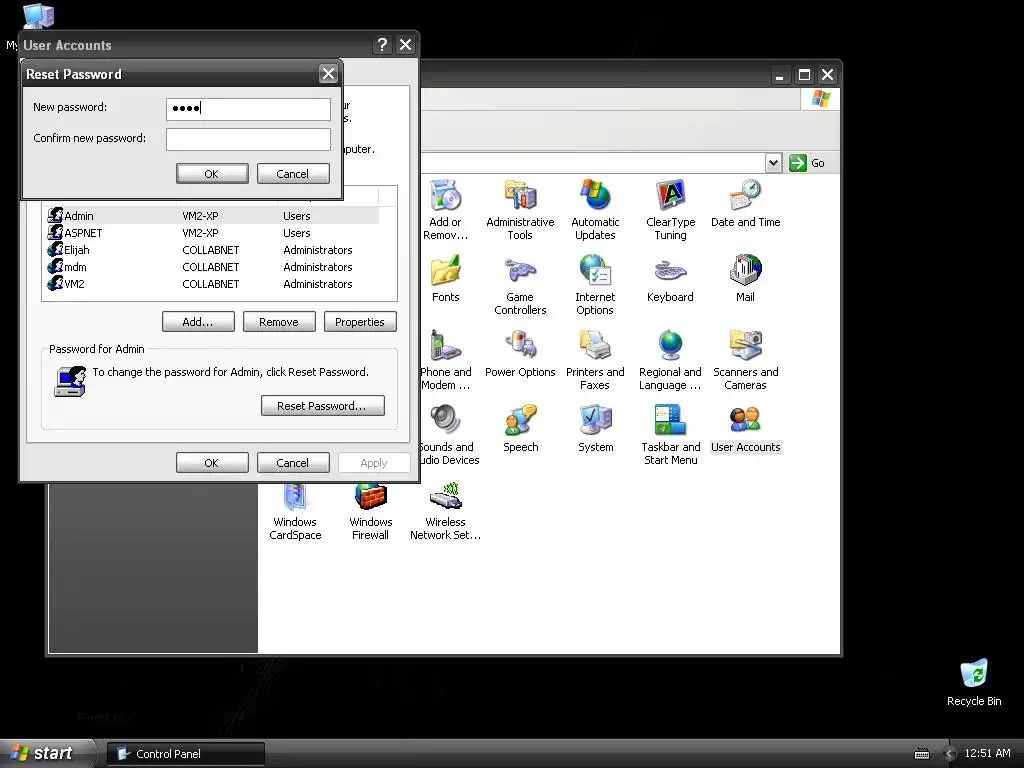Click the Remove user button
Viewport: 1024px width, 768px height.
point(279,322)
